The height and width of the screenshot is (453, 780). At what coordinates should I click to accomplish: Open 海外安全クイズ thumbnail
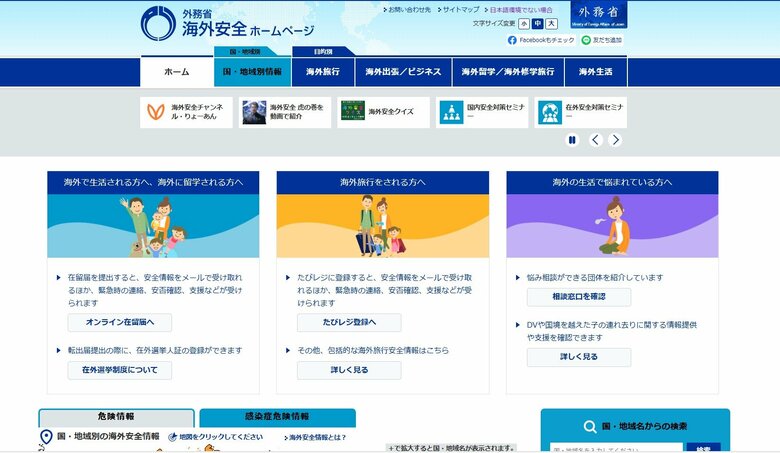click(x=353, y=110)
